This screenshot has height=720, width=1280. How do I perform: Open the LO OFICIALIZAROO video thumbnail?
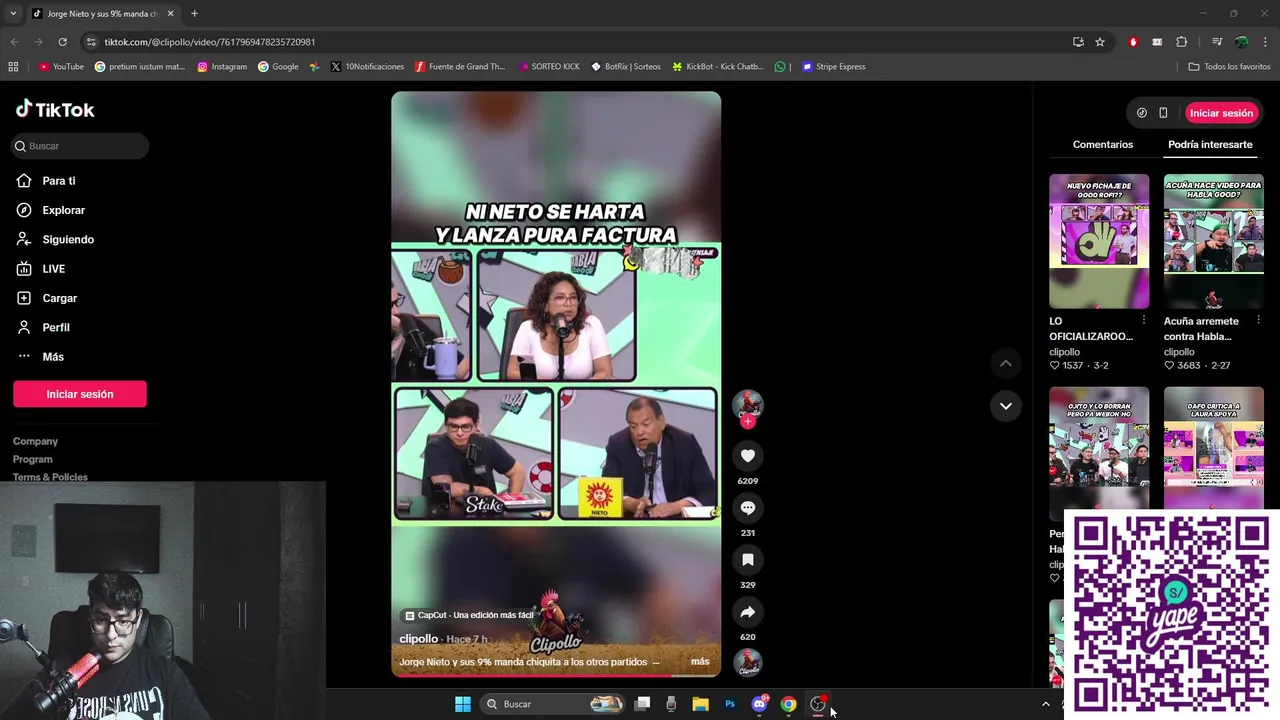[x=1099, y=241]
